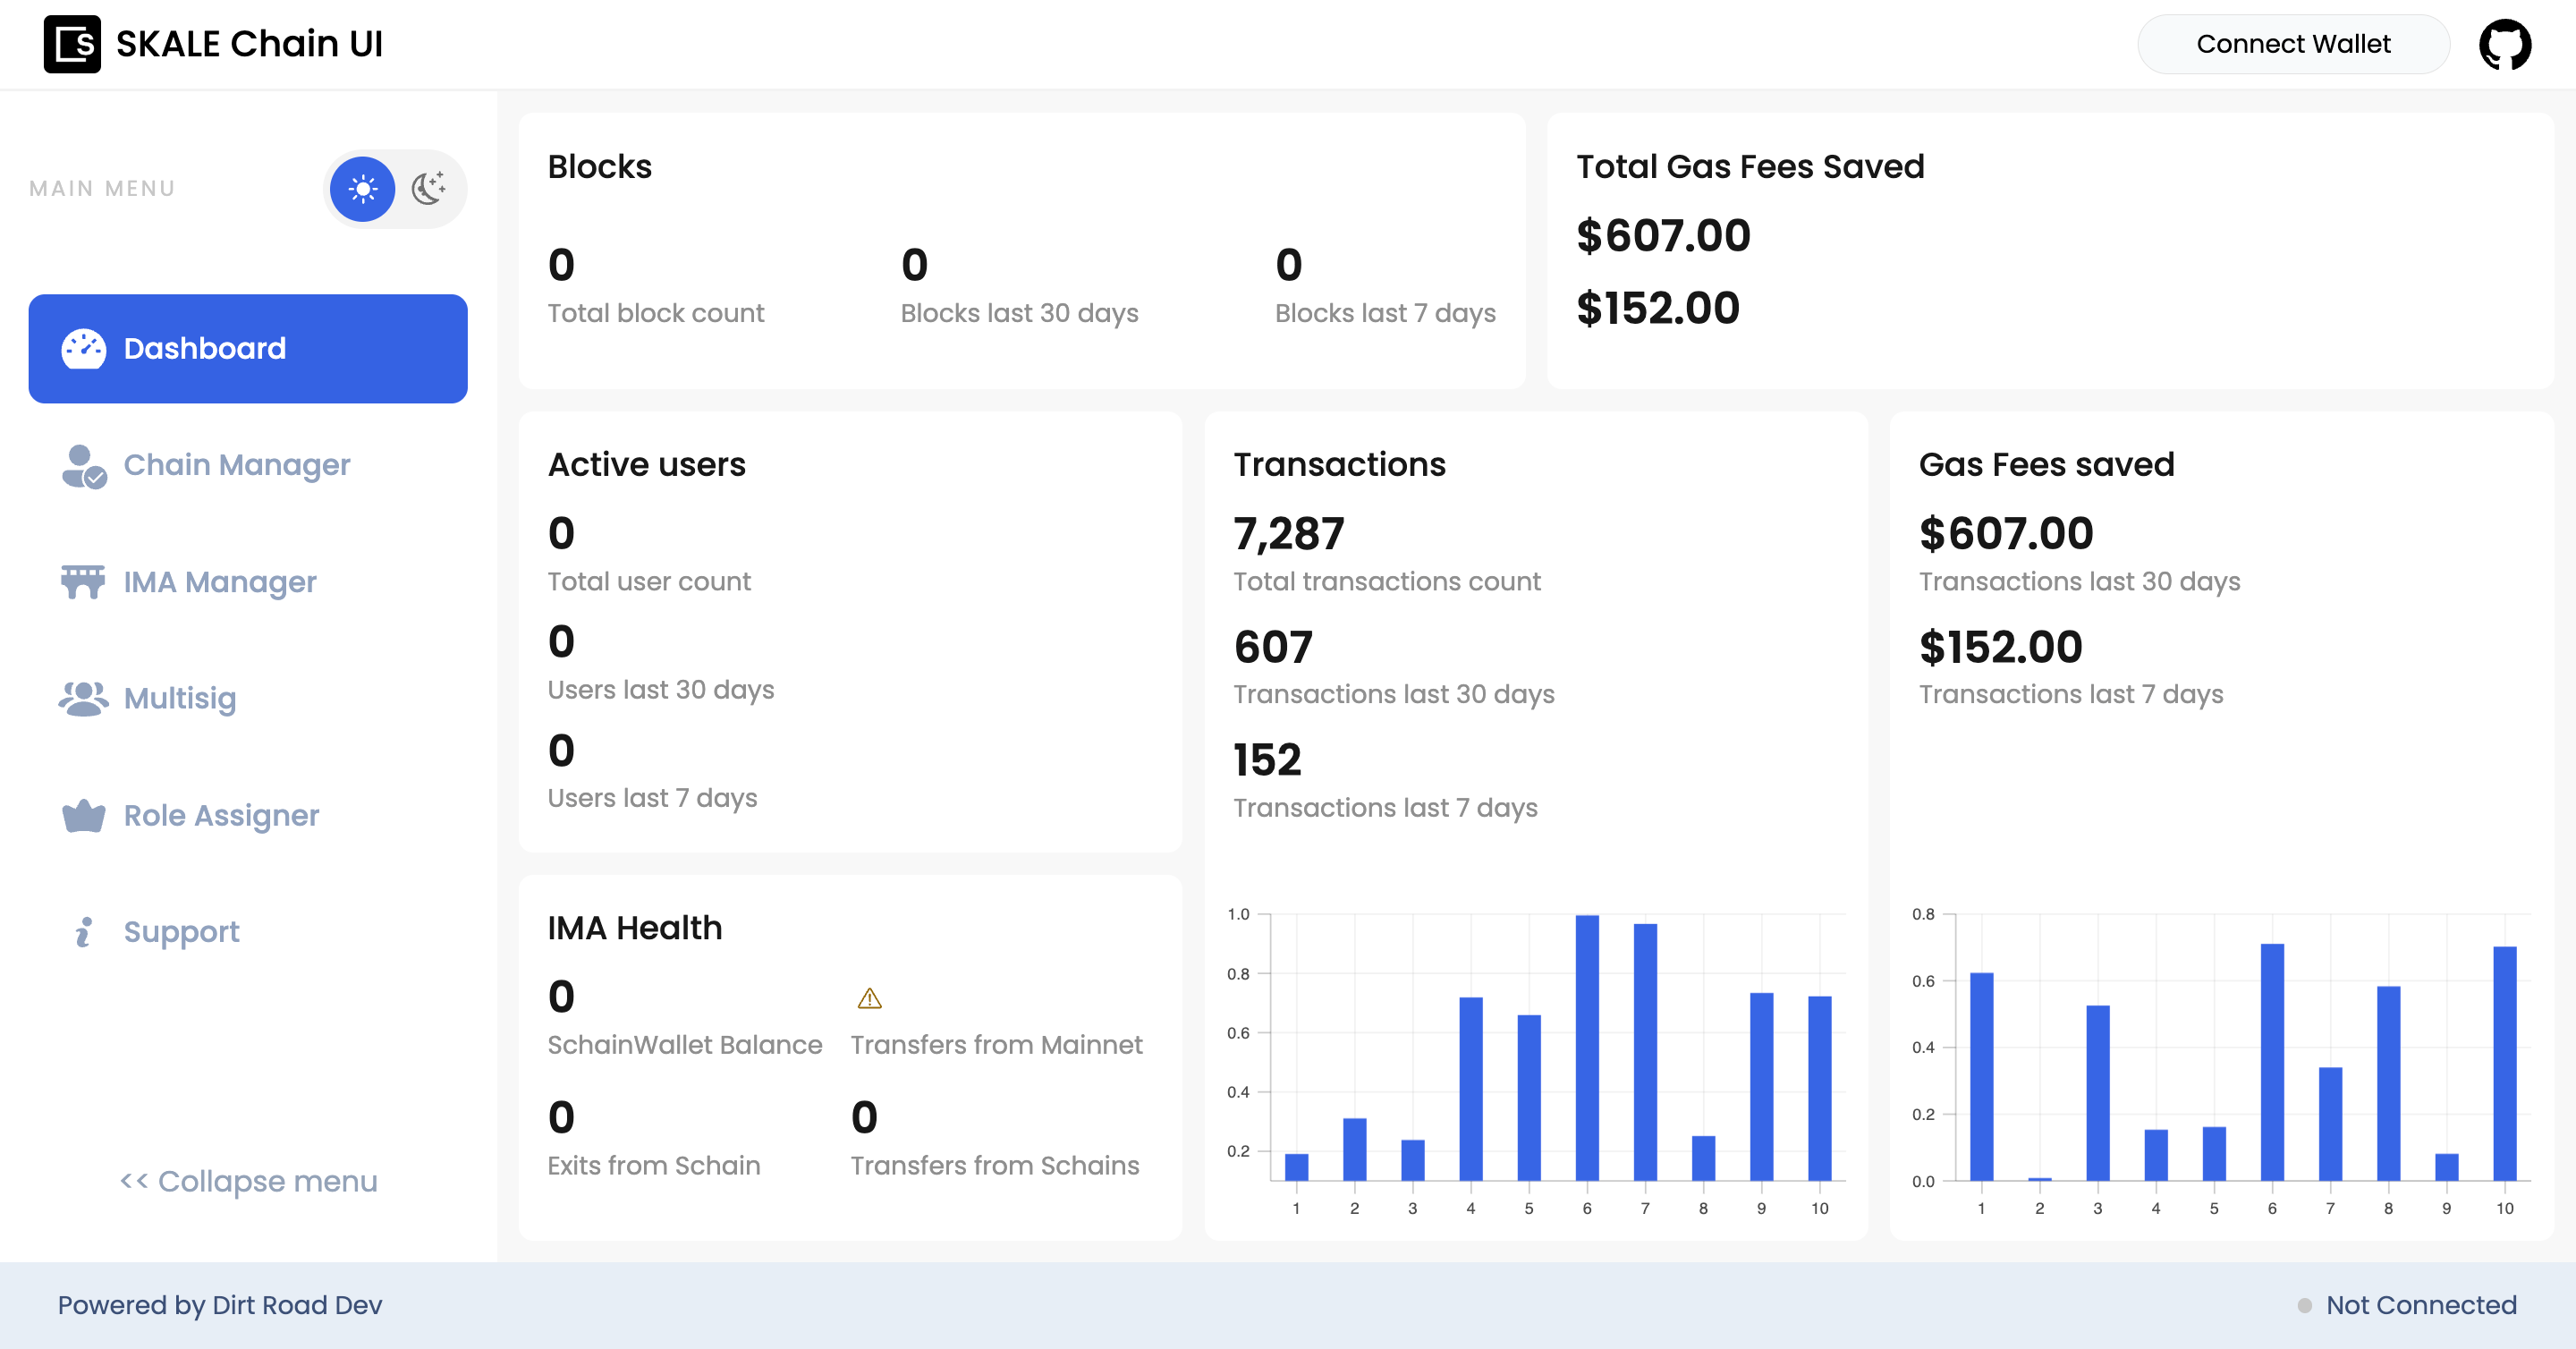Click the Total transactions count label
The width and height of the screenshot is (2576, 1349).
tap(1387, 581)
